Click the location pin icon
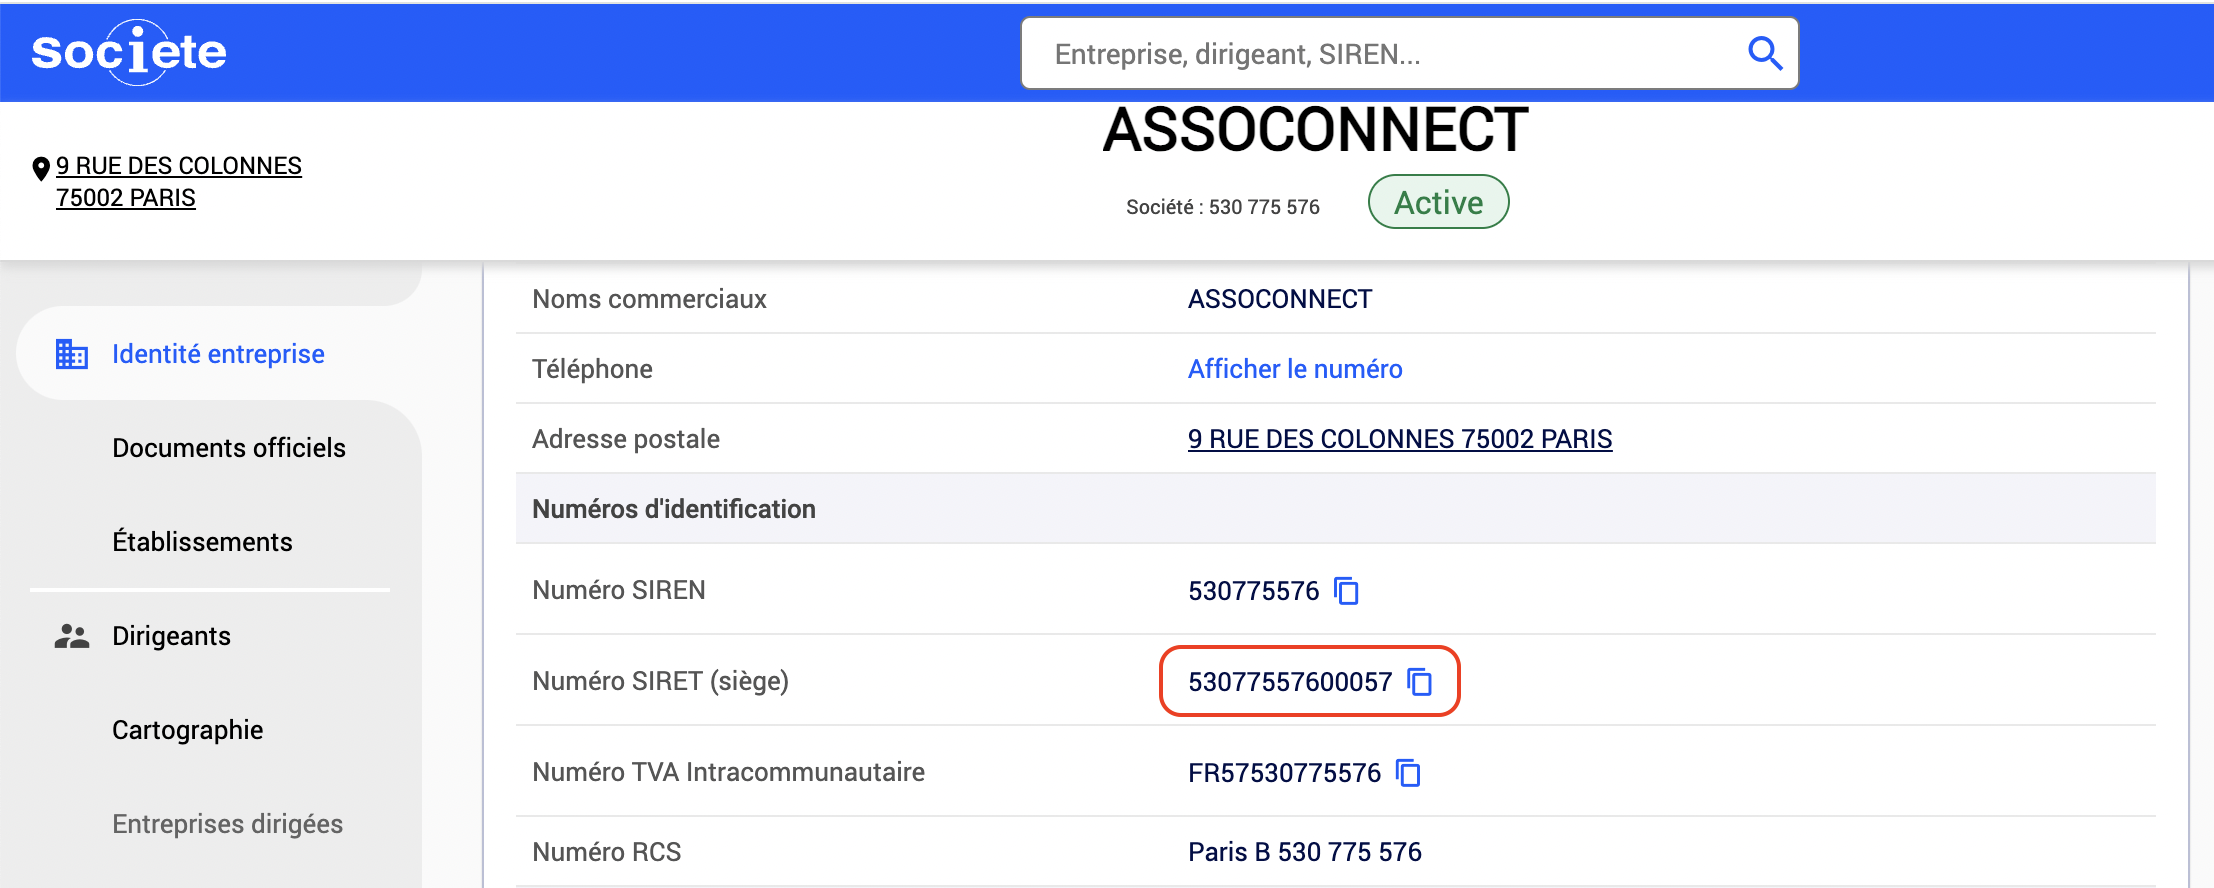Viewport: 2214px width, 888px height. click(41, 169)
